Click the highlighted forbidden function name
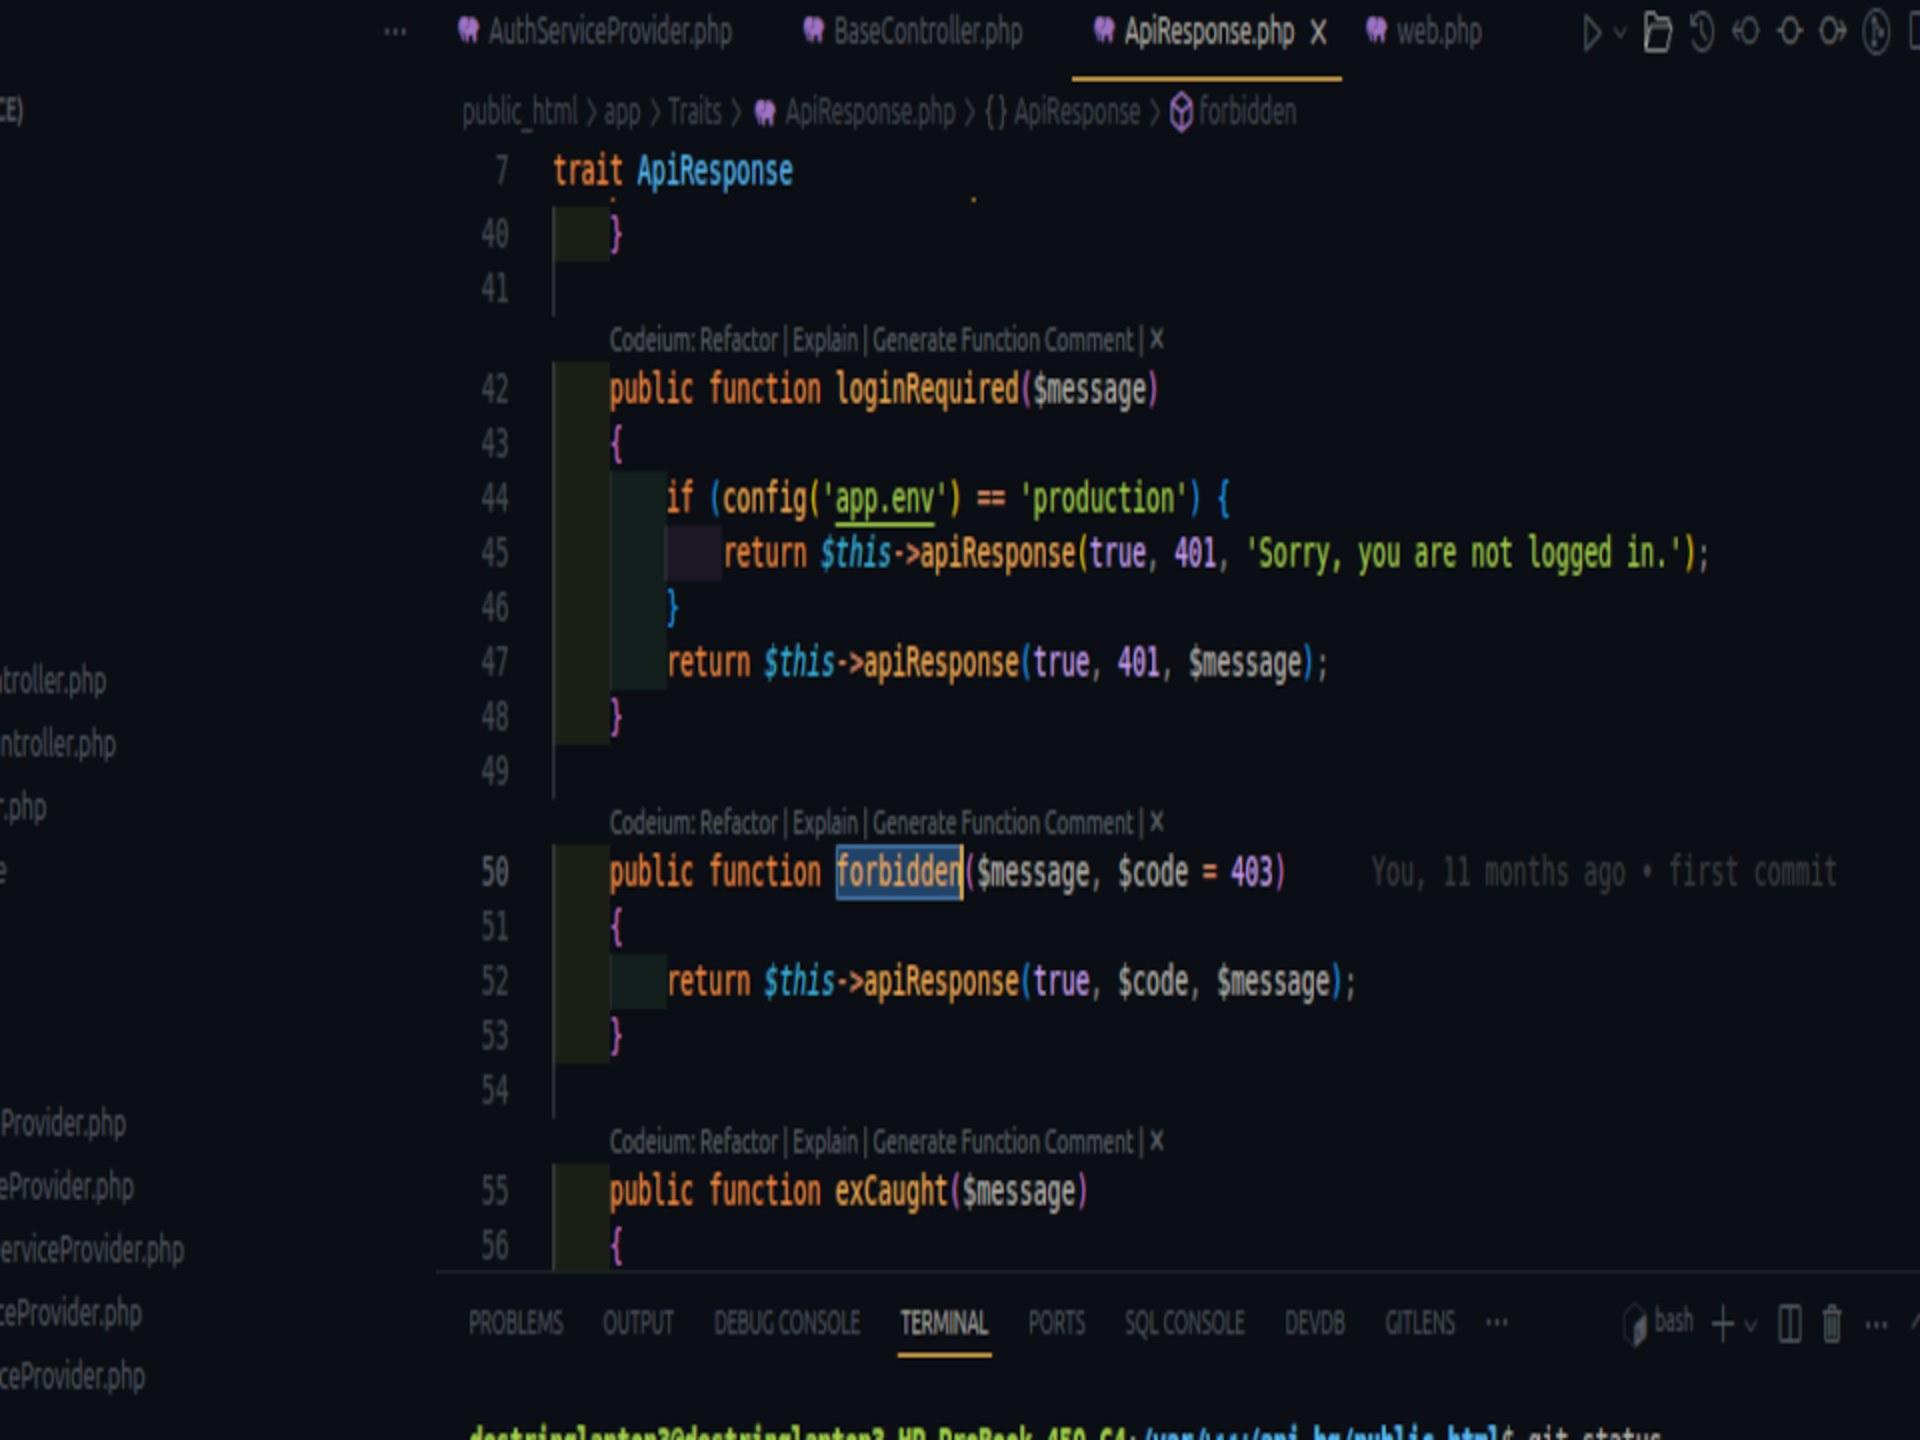This screenshot has width=1920, height=1440. [898, 873]
